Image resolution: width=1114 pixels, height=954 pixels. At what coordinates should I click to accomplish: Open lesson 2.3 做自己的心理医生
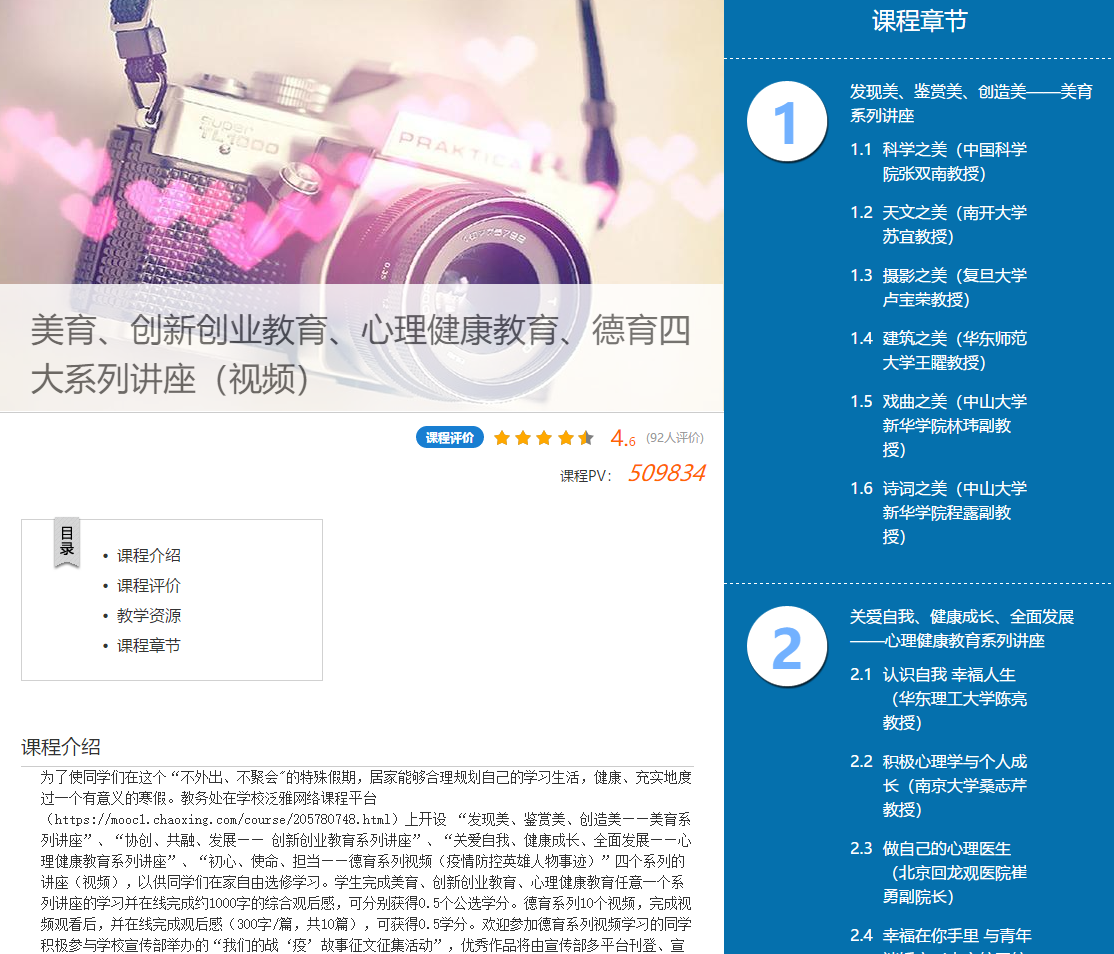tap(953, 872)
